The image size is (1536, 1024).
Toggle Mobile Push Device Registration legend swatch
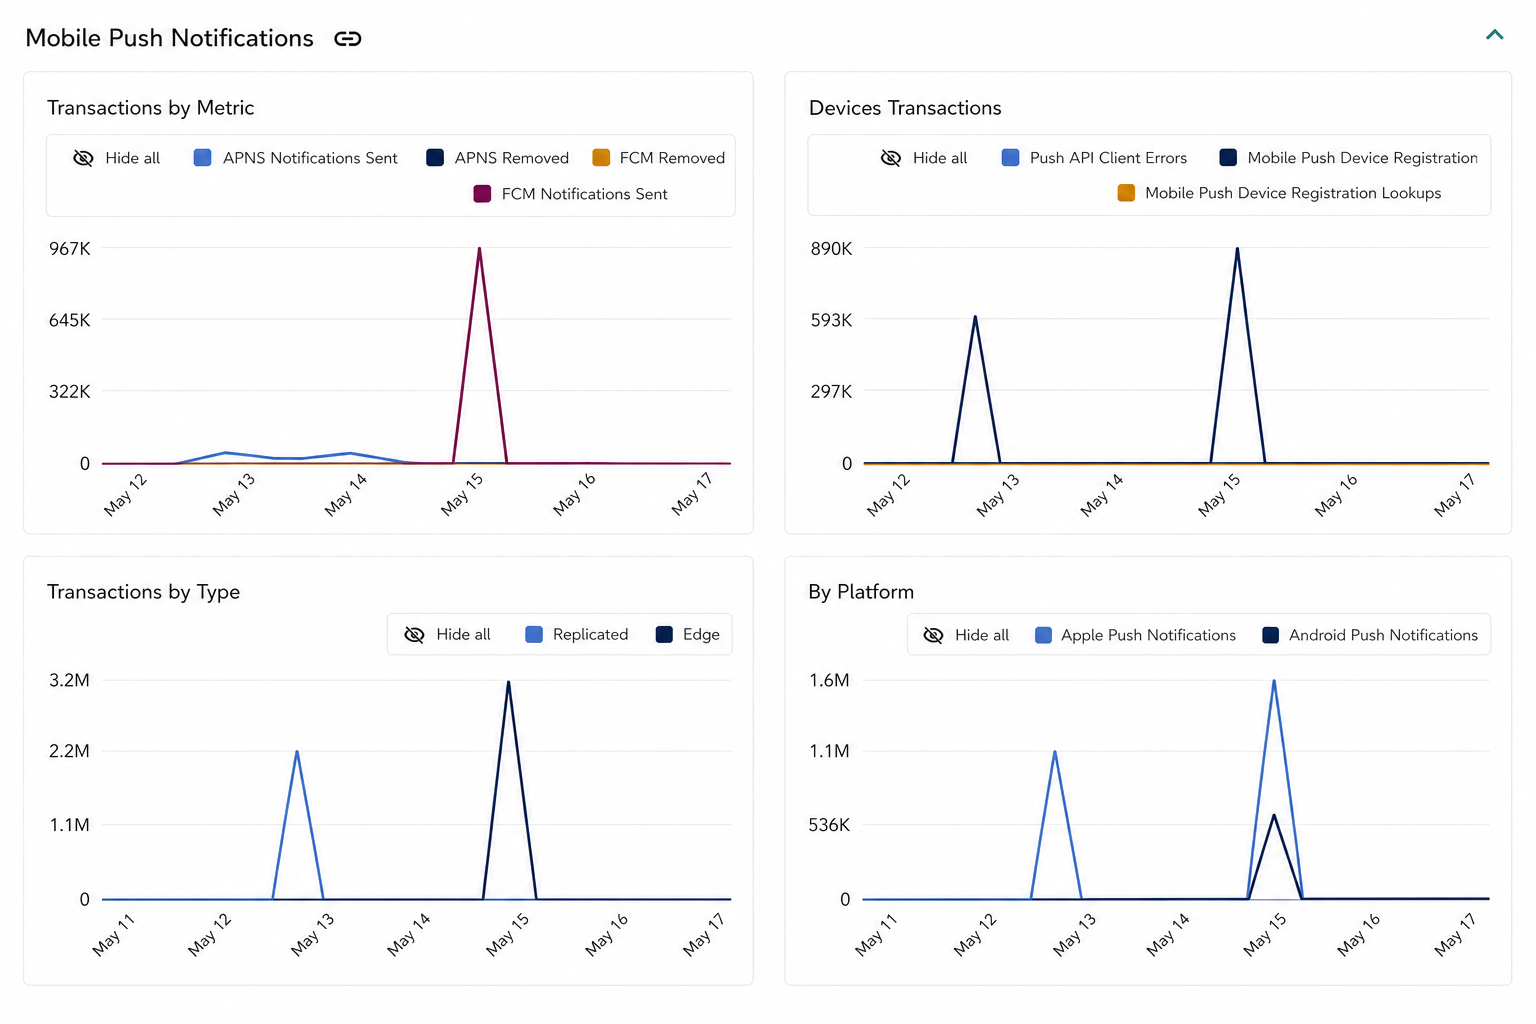(1228, 158)
